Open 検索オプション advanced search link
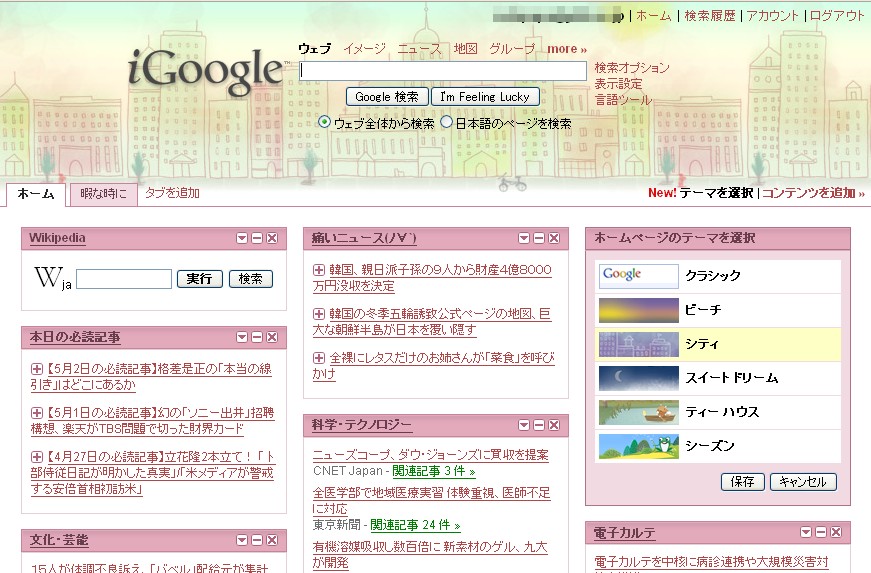Screen dimensions: 871x573 point(632,68)
